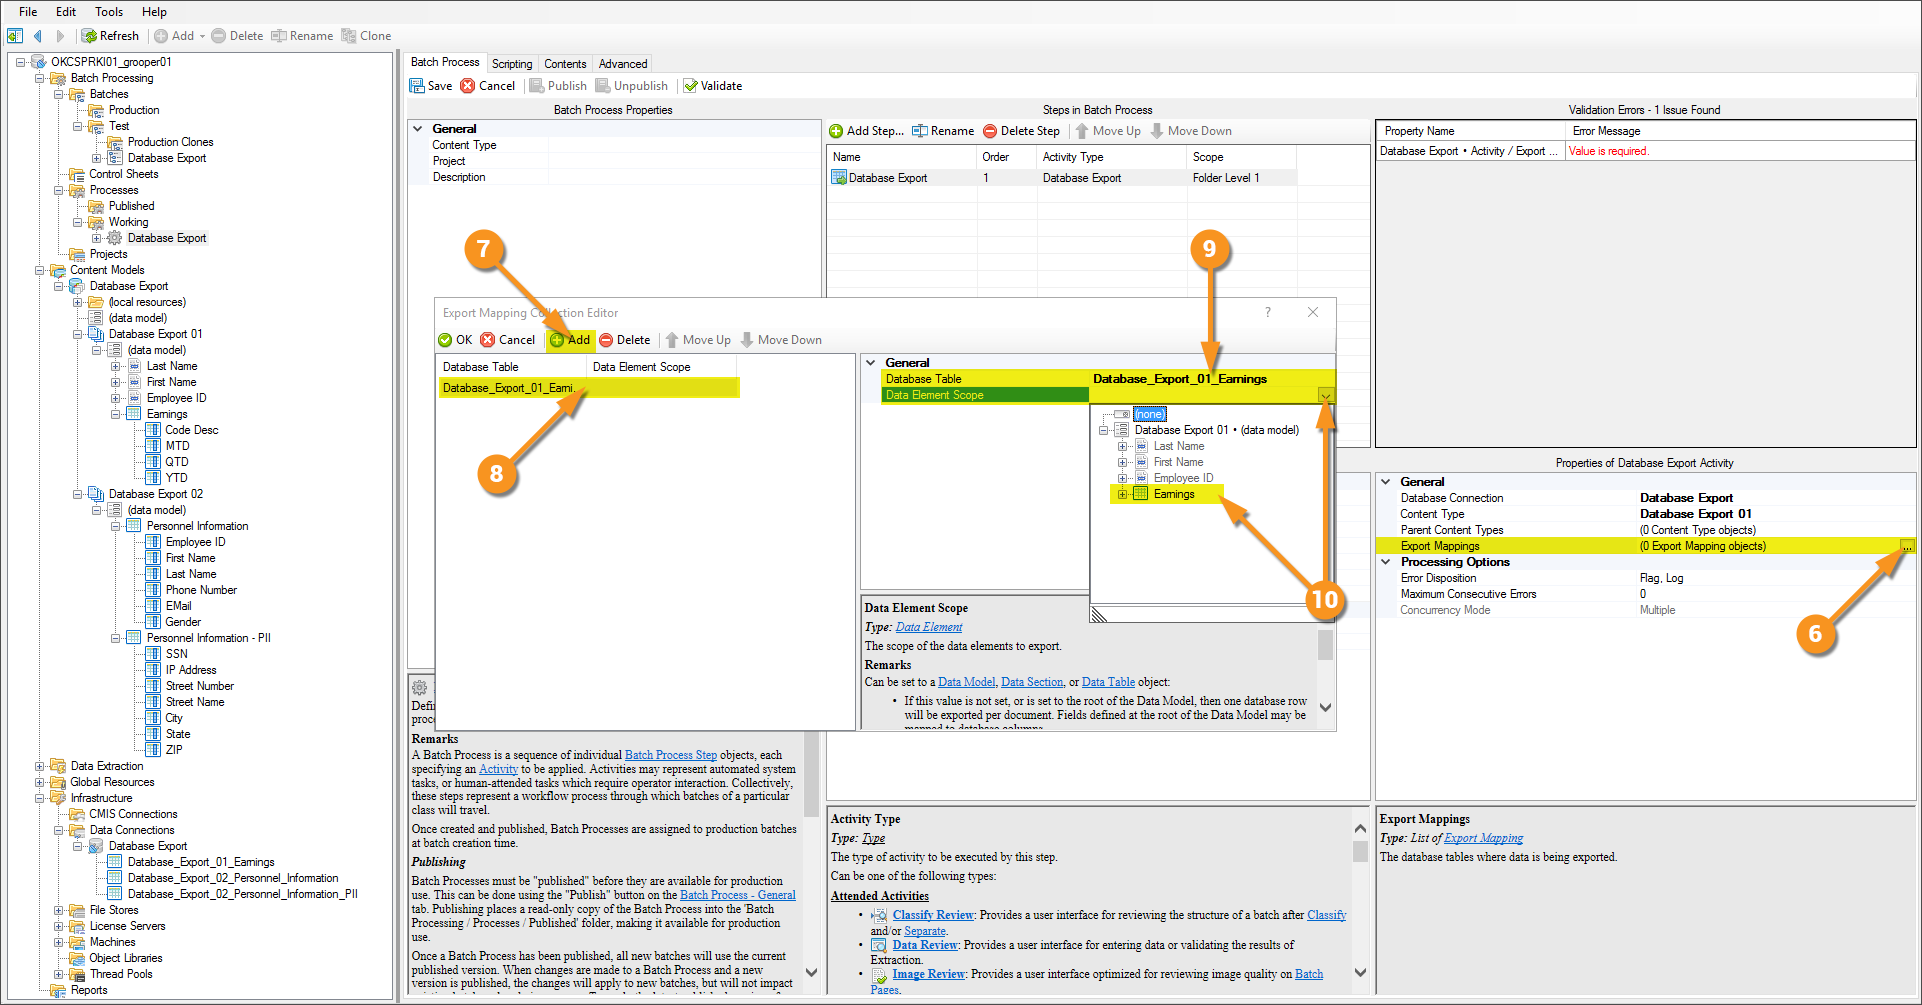
Task: Click the Delete Step red icon
Action: coord(990,131)
